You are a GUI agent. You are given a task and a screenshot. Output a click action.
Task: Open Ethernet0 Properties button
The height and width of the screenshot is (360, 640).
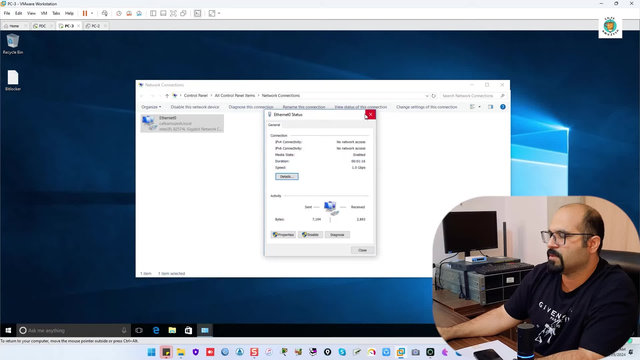(283, 235)
